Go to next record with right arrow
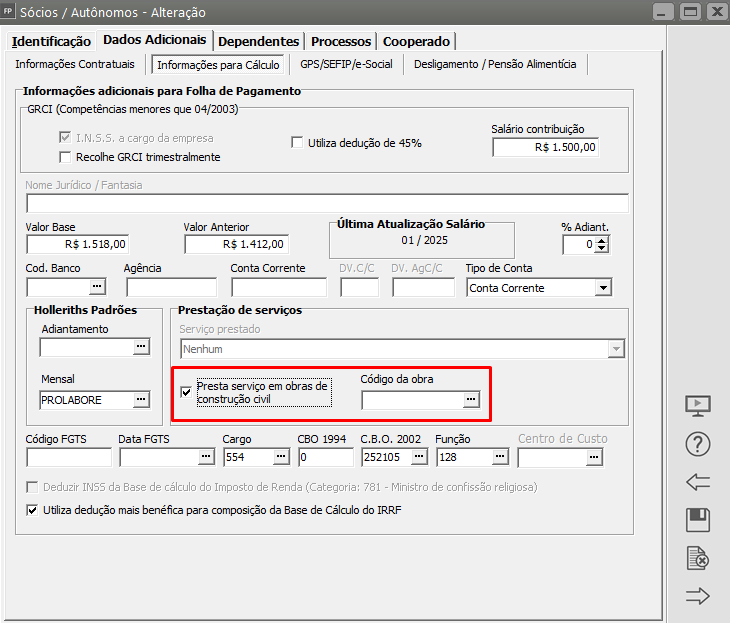Screen dimensions: 730x623 point(697,596)
